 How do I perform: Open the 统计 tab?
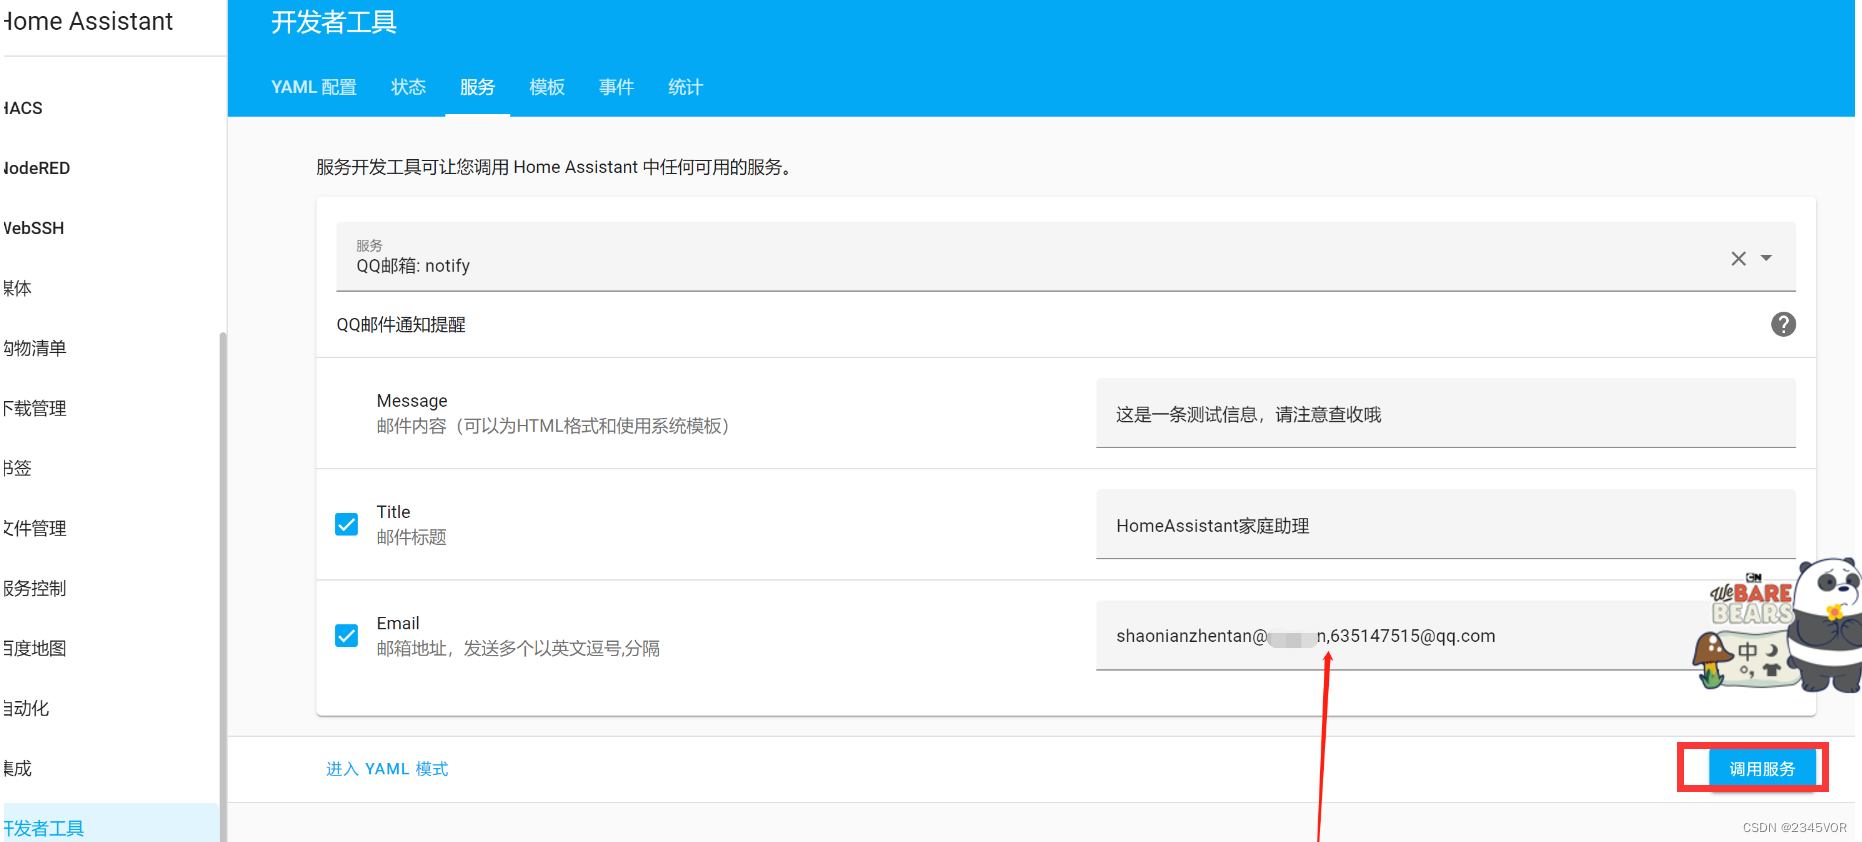coord(685,87)
